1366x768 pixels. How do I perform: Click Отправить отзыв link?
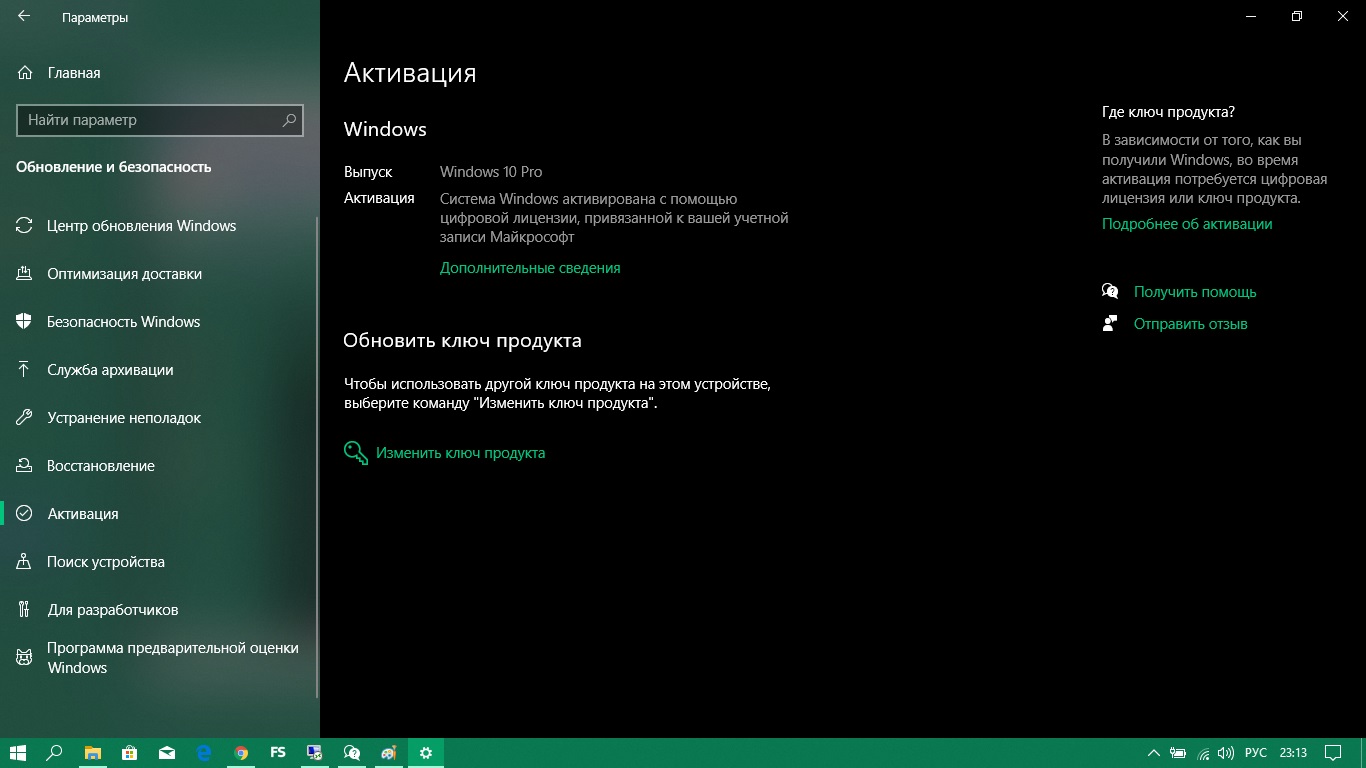click(x=1190, y=324)
